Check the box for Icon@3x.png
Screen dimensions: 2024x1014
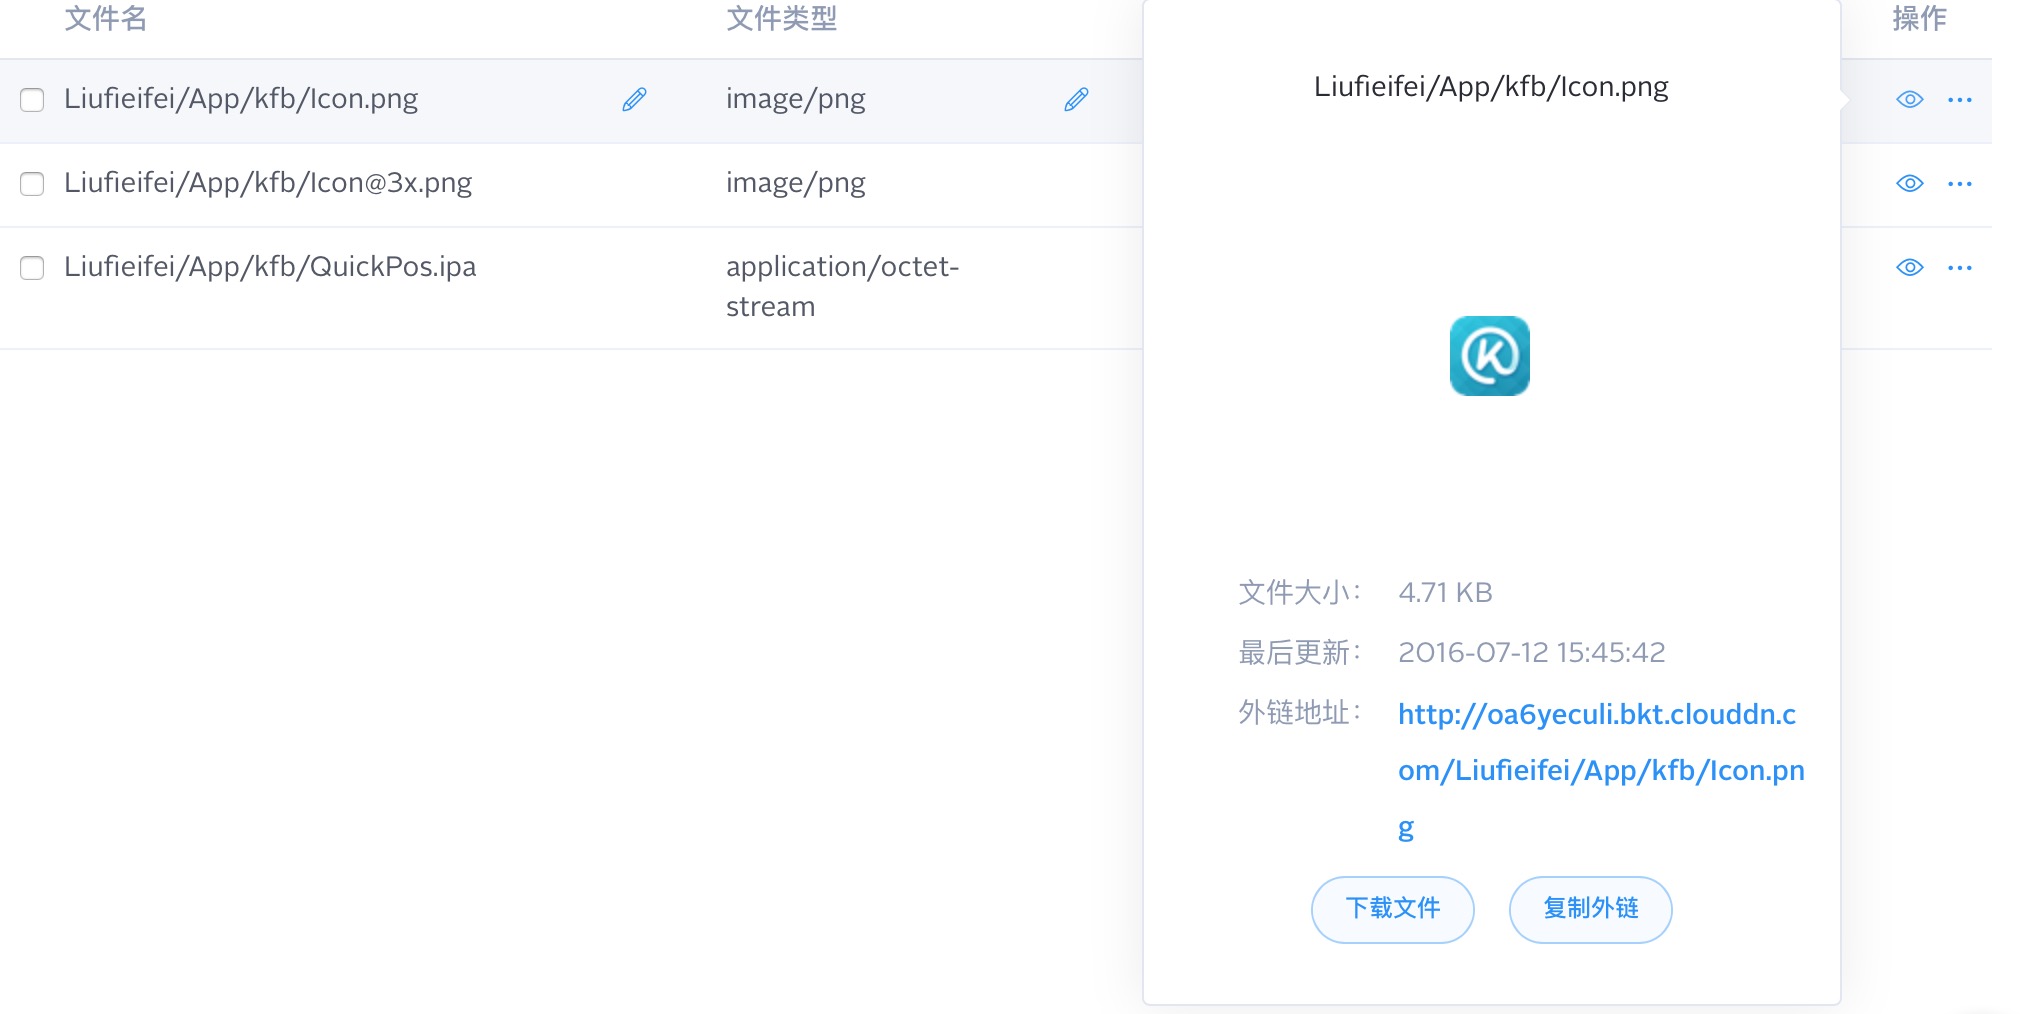(x=32, y=183)
